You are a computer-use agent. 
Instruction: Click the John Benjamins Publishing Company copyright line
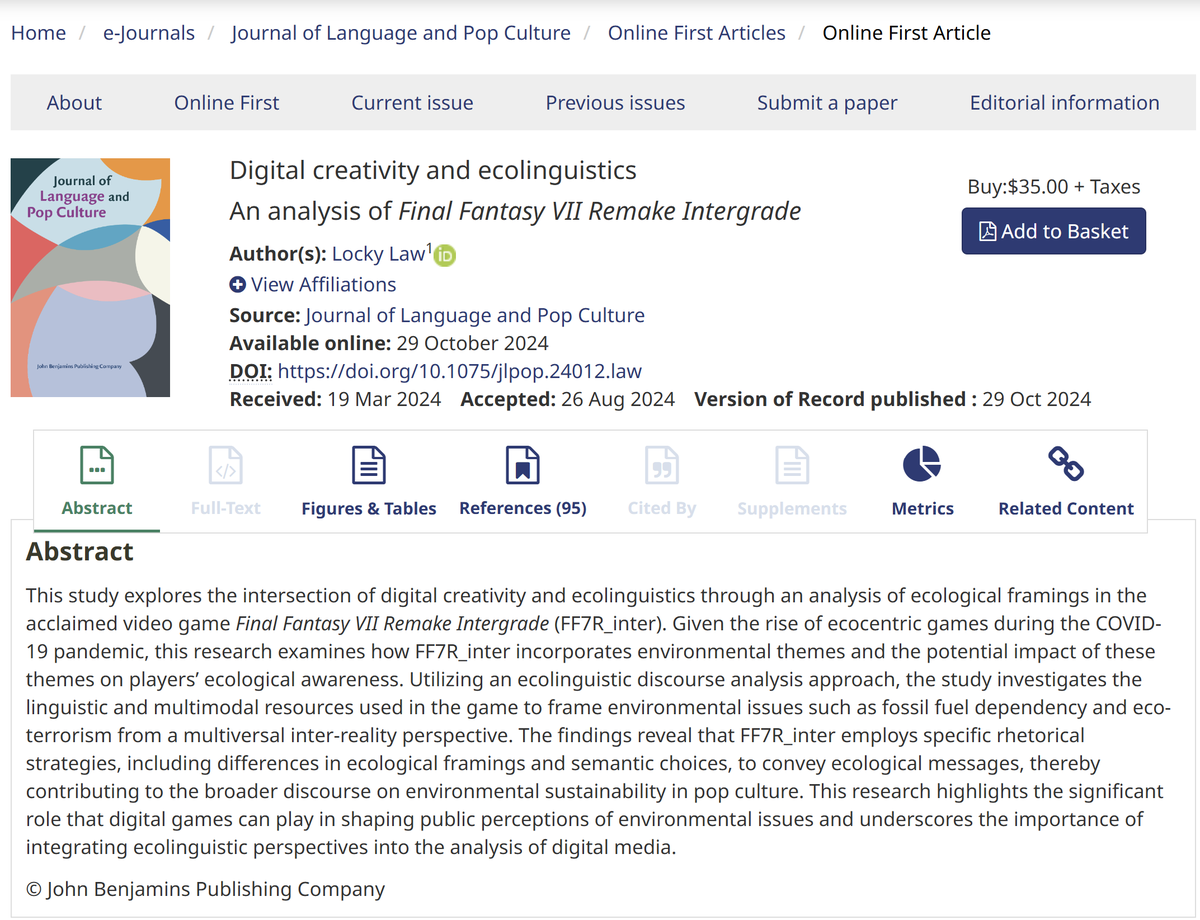pyautogui.click(x=206, y=889)
